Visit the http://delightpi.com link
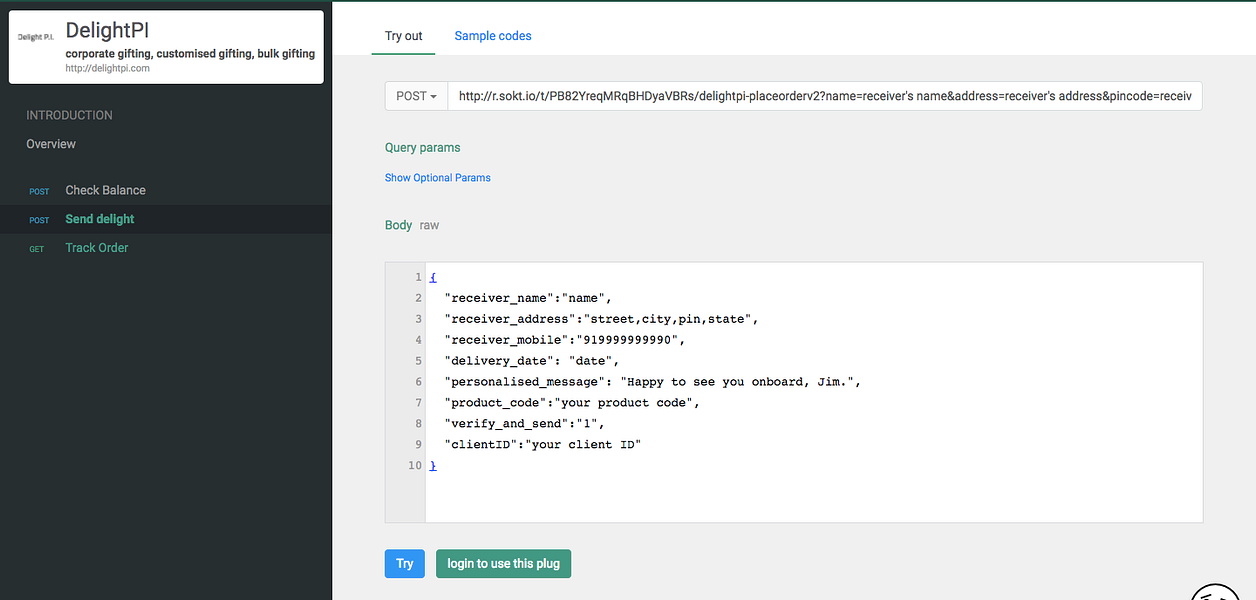The height and width of the screenshot is (600, 1256). point(107,68)
